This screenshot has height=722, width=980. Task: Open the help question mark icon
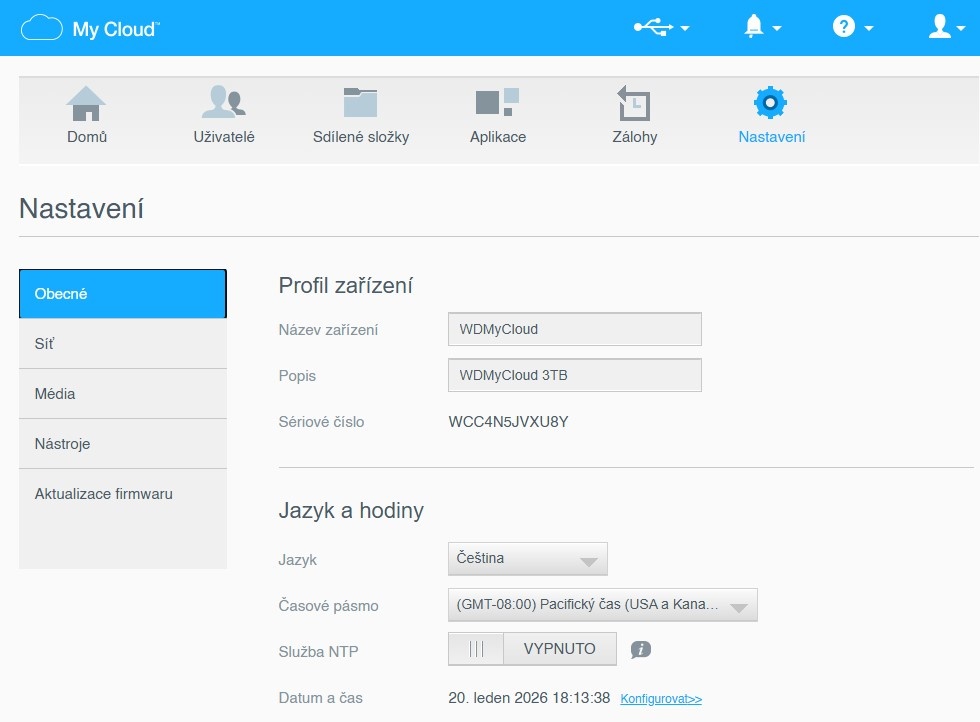[x=843, y=26]
